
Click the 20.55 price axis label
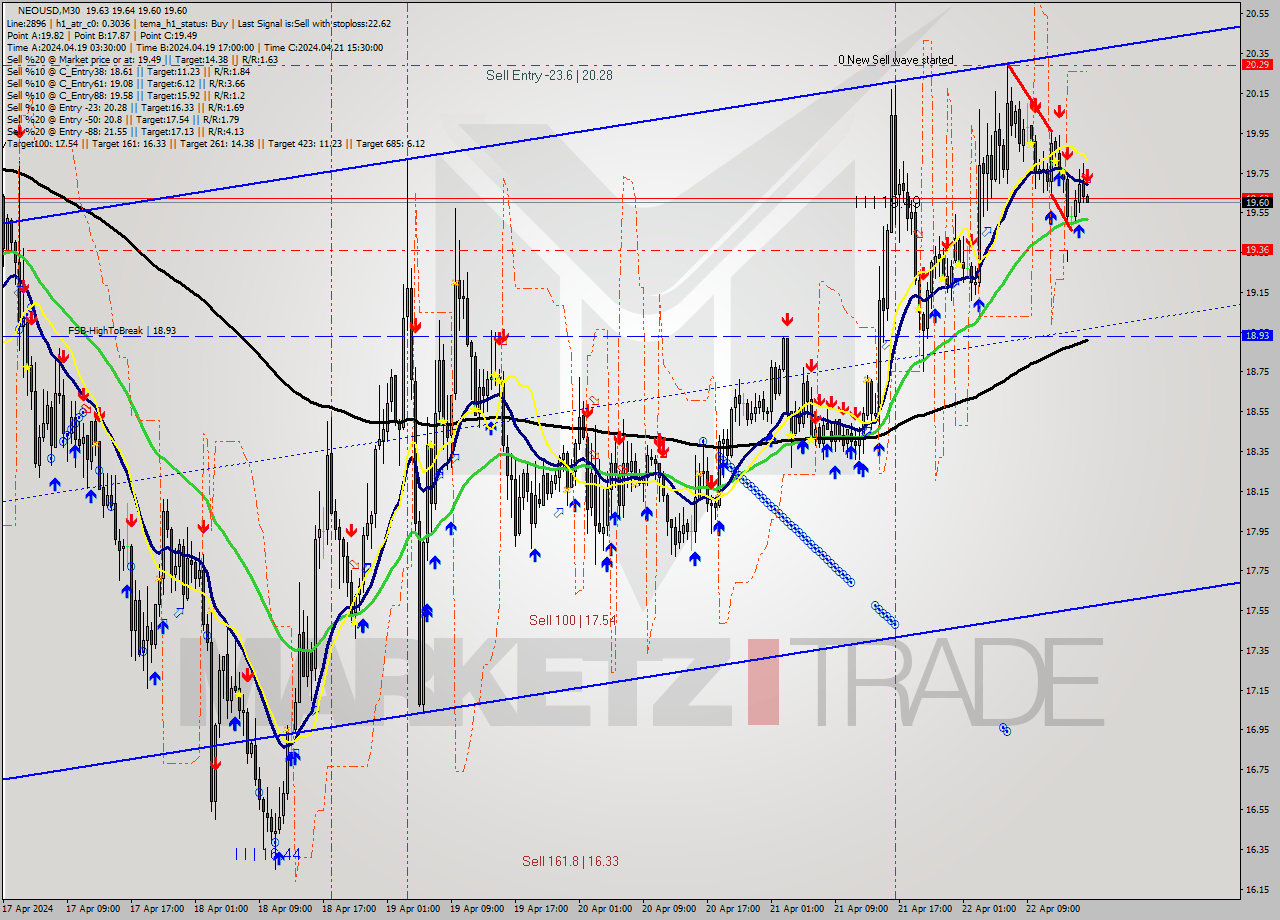1257,13
